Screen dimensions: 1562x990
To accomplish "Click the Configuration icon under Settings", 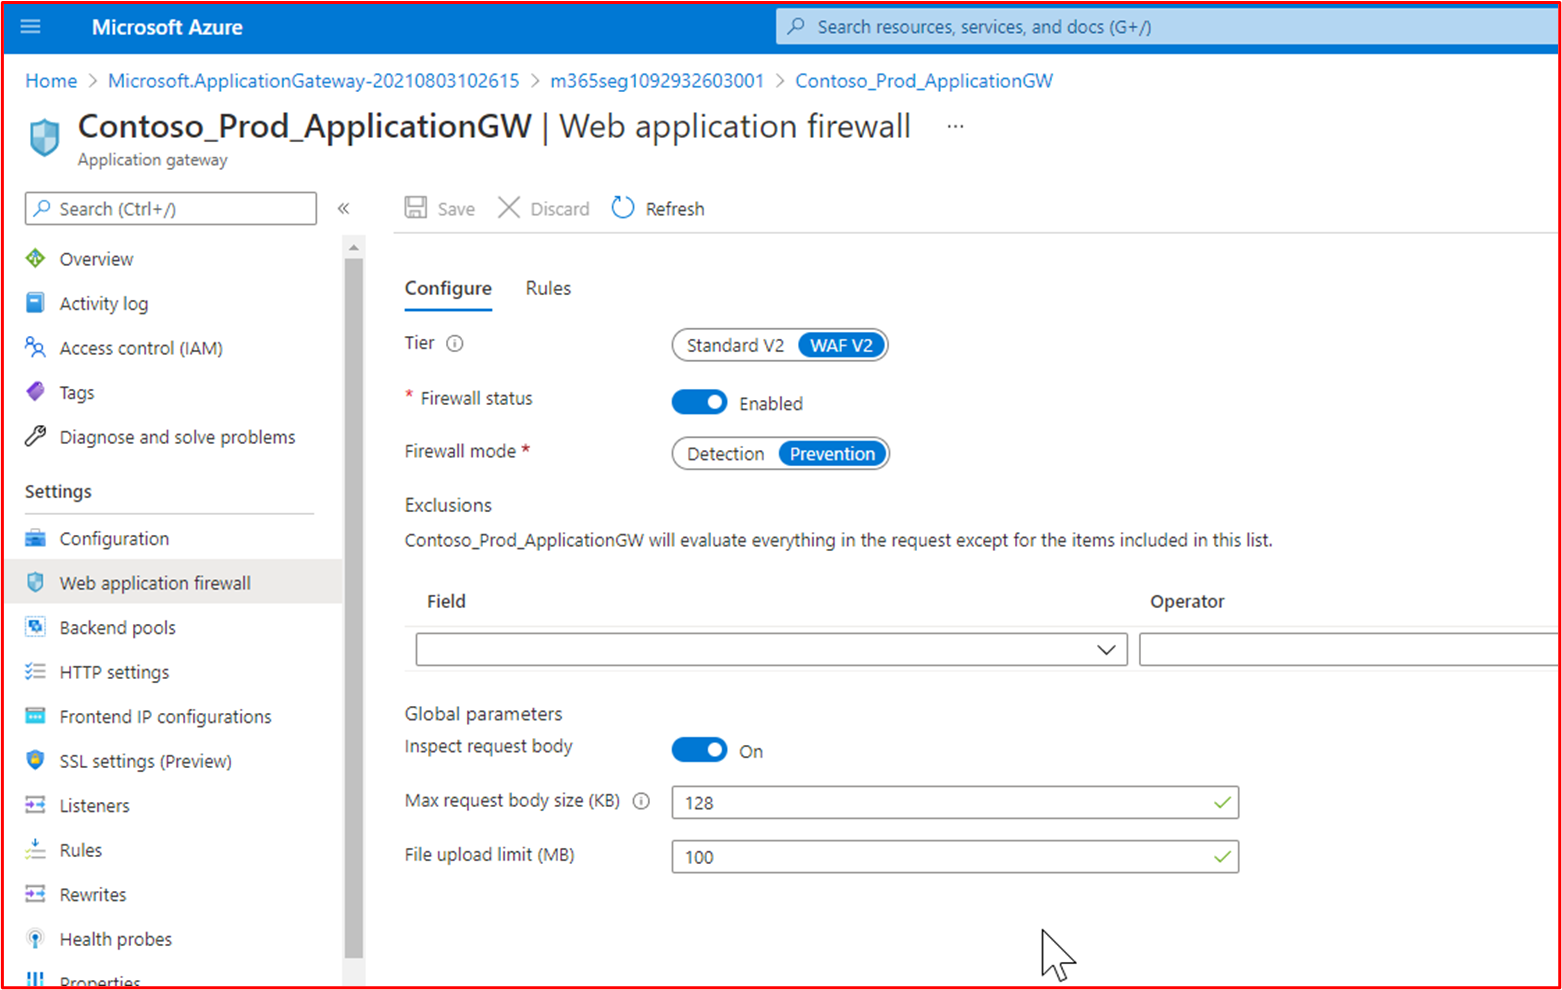I will coord(36,538).
